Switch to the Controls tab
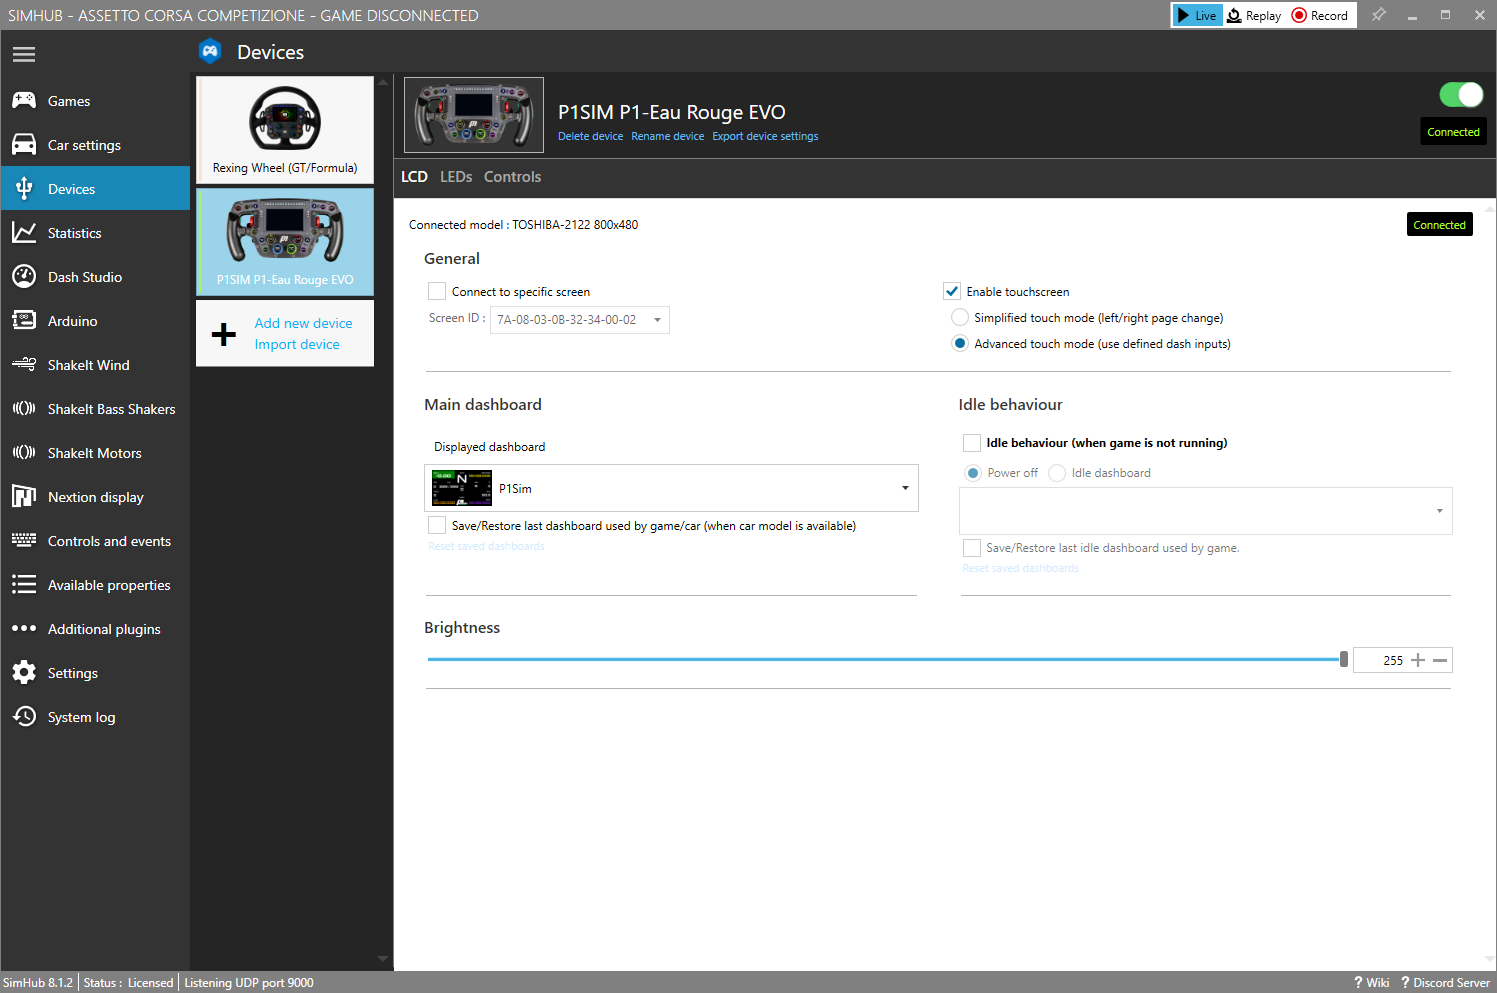1497x993 pixels. click(512, 177)
